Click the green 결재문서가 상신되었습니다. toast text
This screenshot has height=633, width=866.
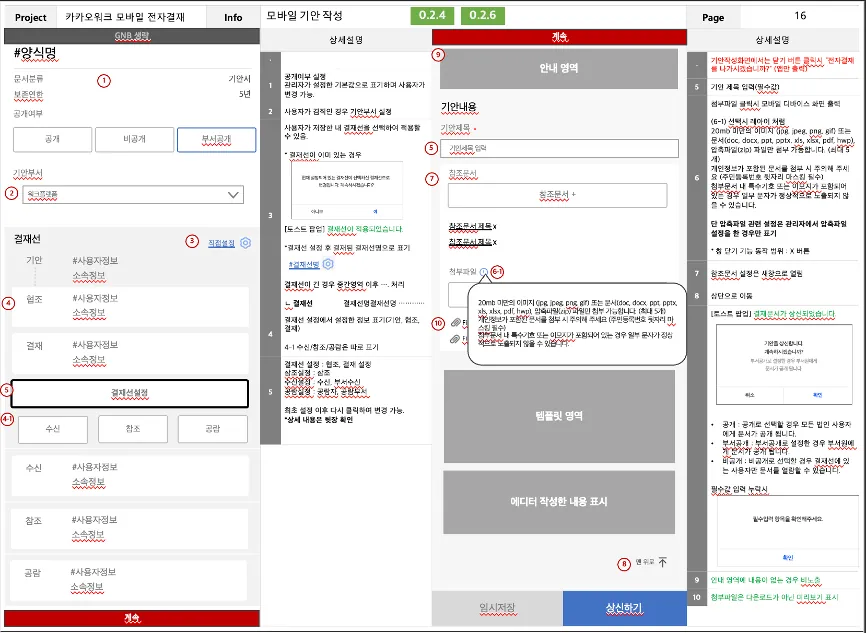pos(794,314)
